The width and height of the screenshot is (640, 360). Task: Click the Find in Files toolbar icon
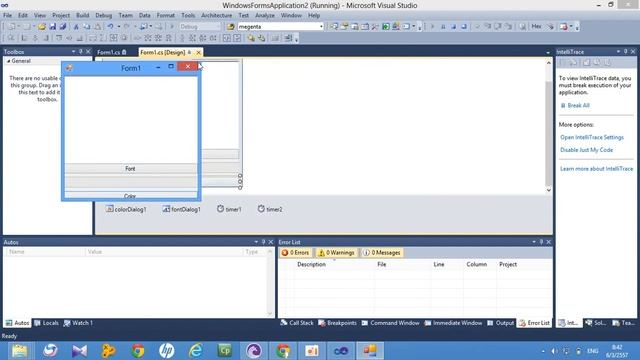click(231, 27)
